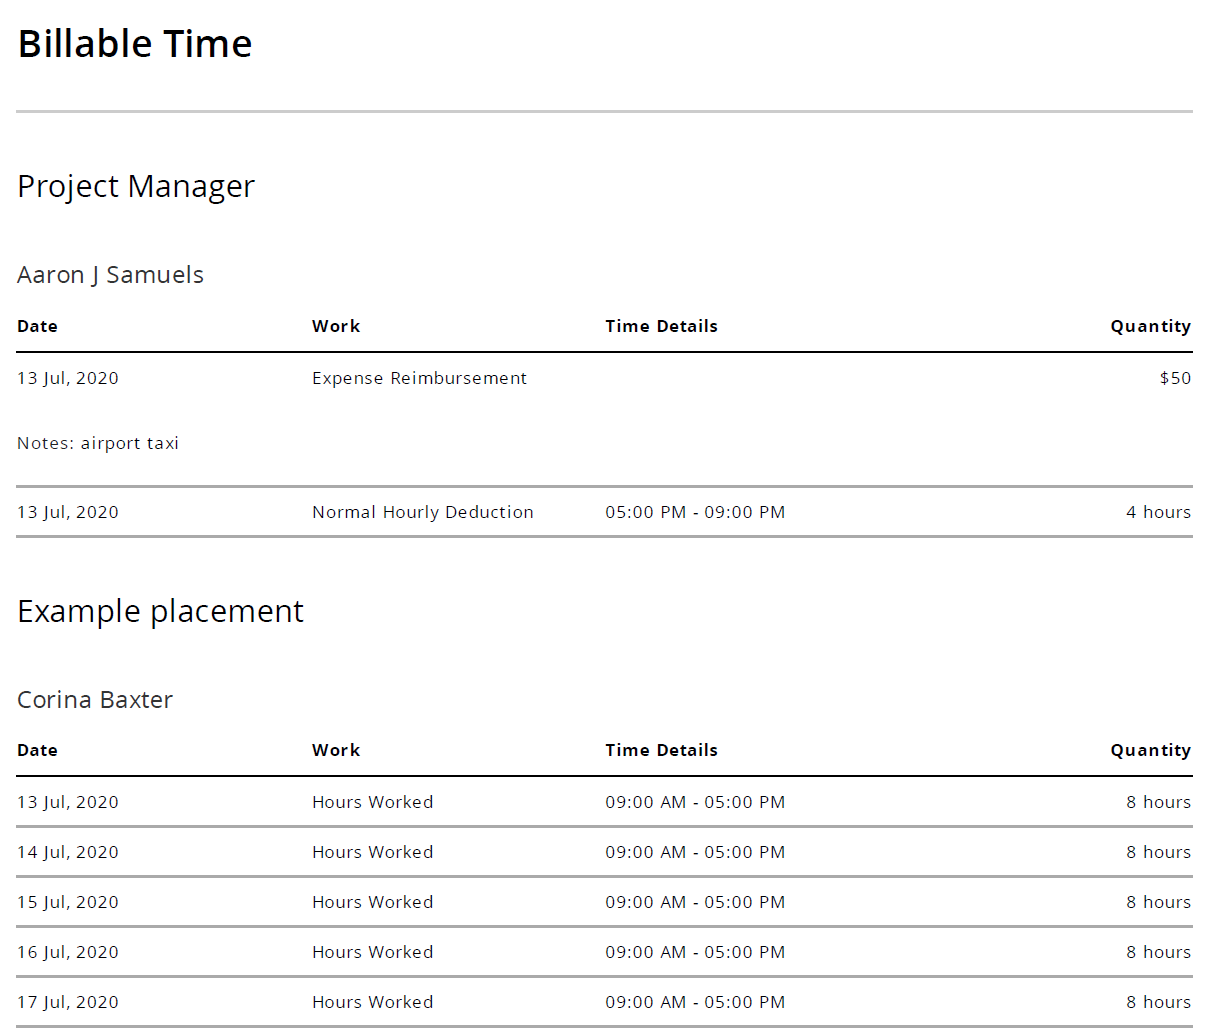Screen dimensions: 1206x1035
Task: Click the Expense Reimbursement work entry
Action: click(x=419, y=378)
